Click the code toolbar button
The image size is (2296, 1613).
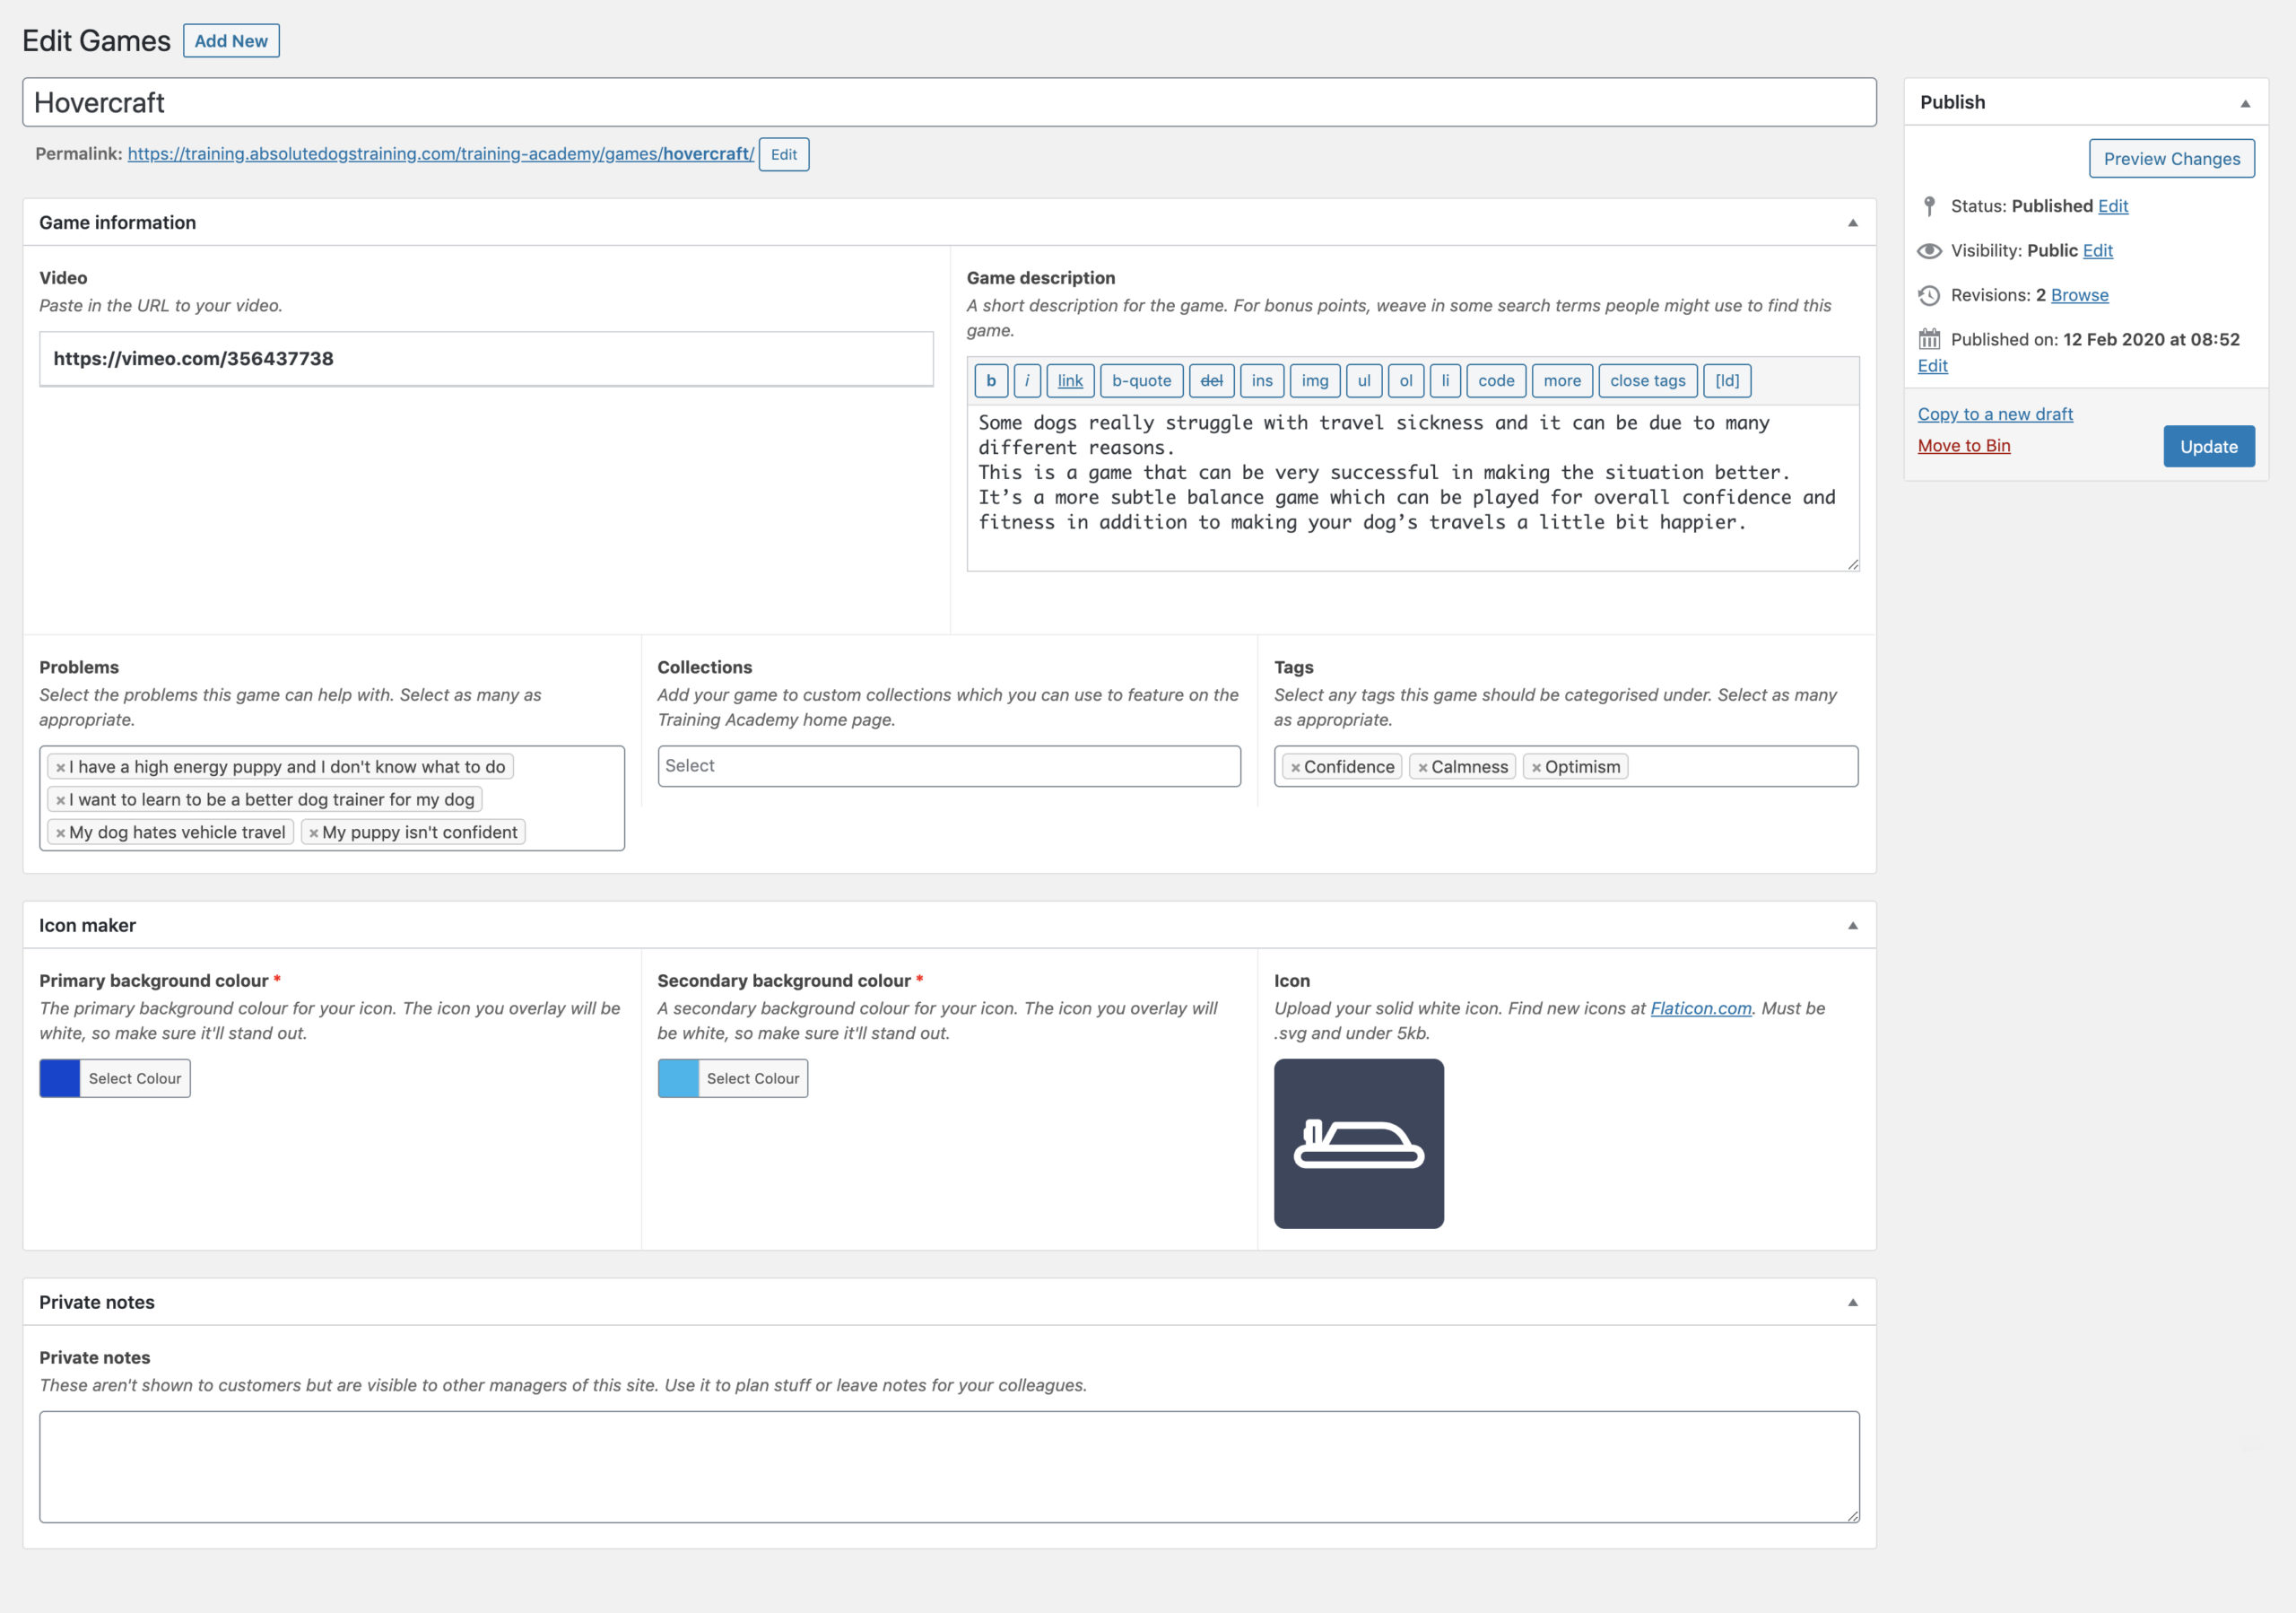click(1496, 381)
